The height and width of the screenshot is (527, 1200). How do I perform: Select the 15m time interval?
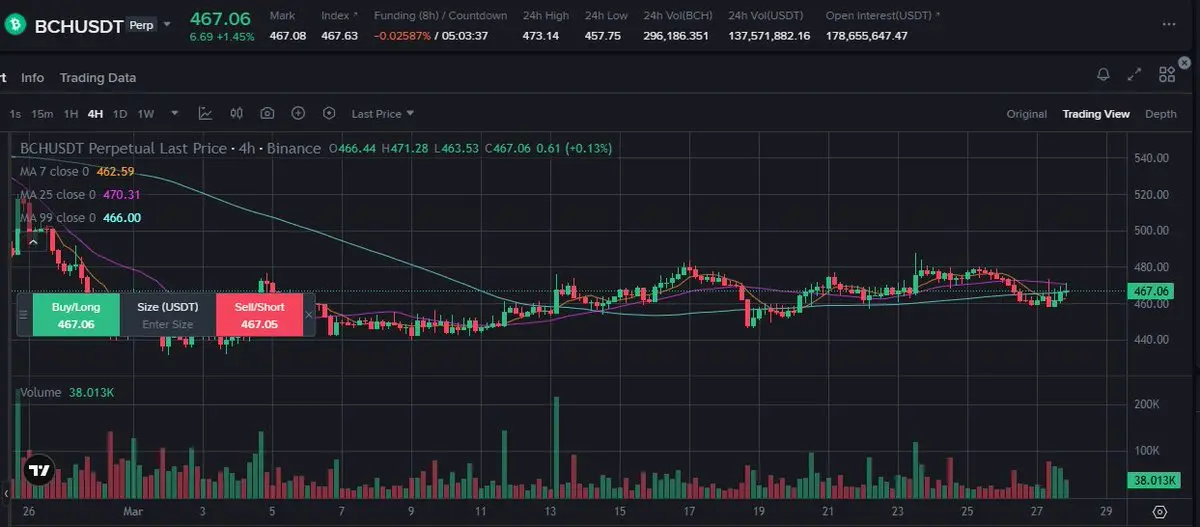click(x=42, y=114)
